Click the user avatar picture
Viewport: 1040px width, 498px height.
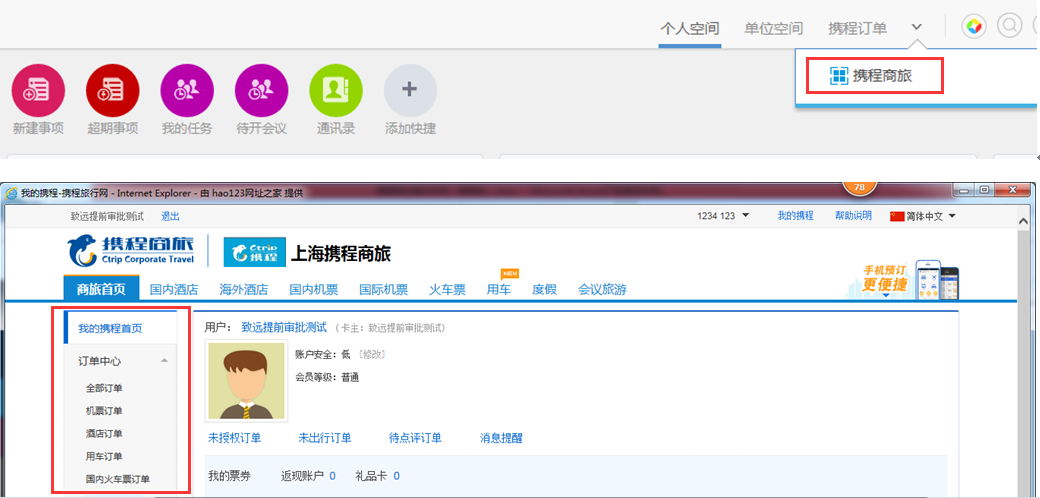[247, 381]
